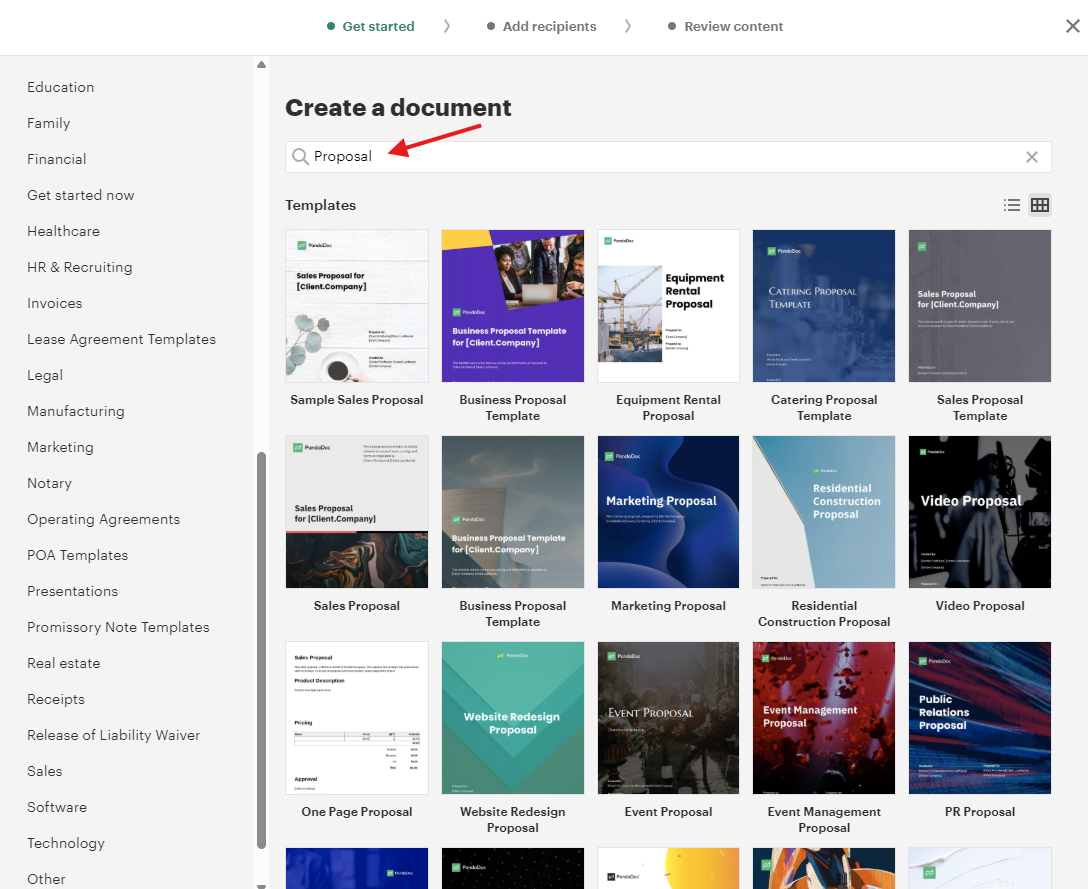Open the POA Templates category
Screen dimensions: 1088x889
78,555
